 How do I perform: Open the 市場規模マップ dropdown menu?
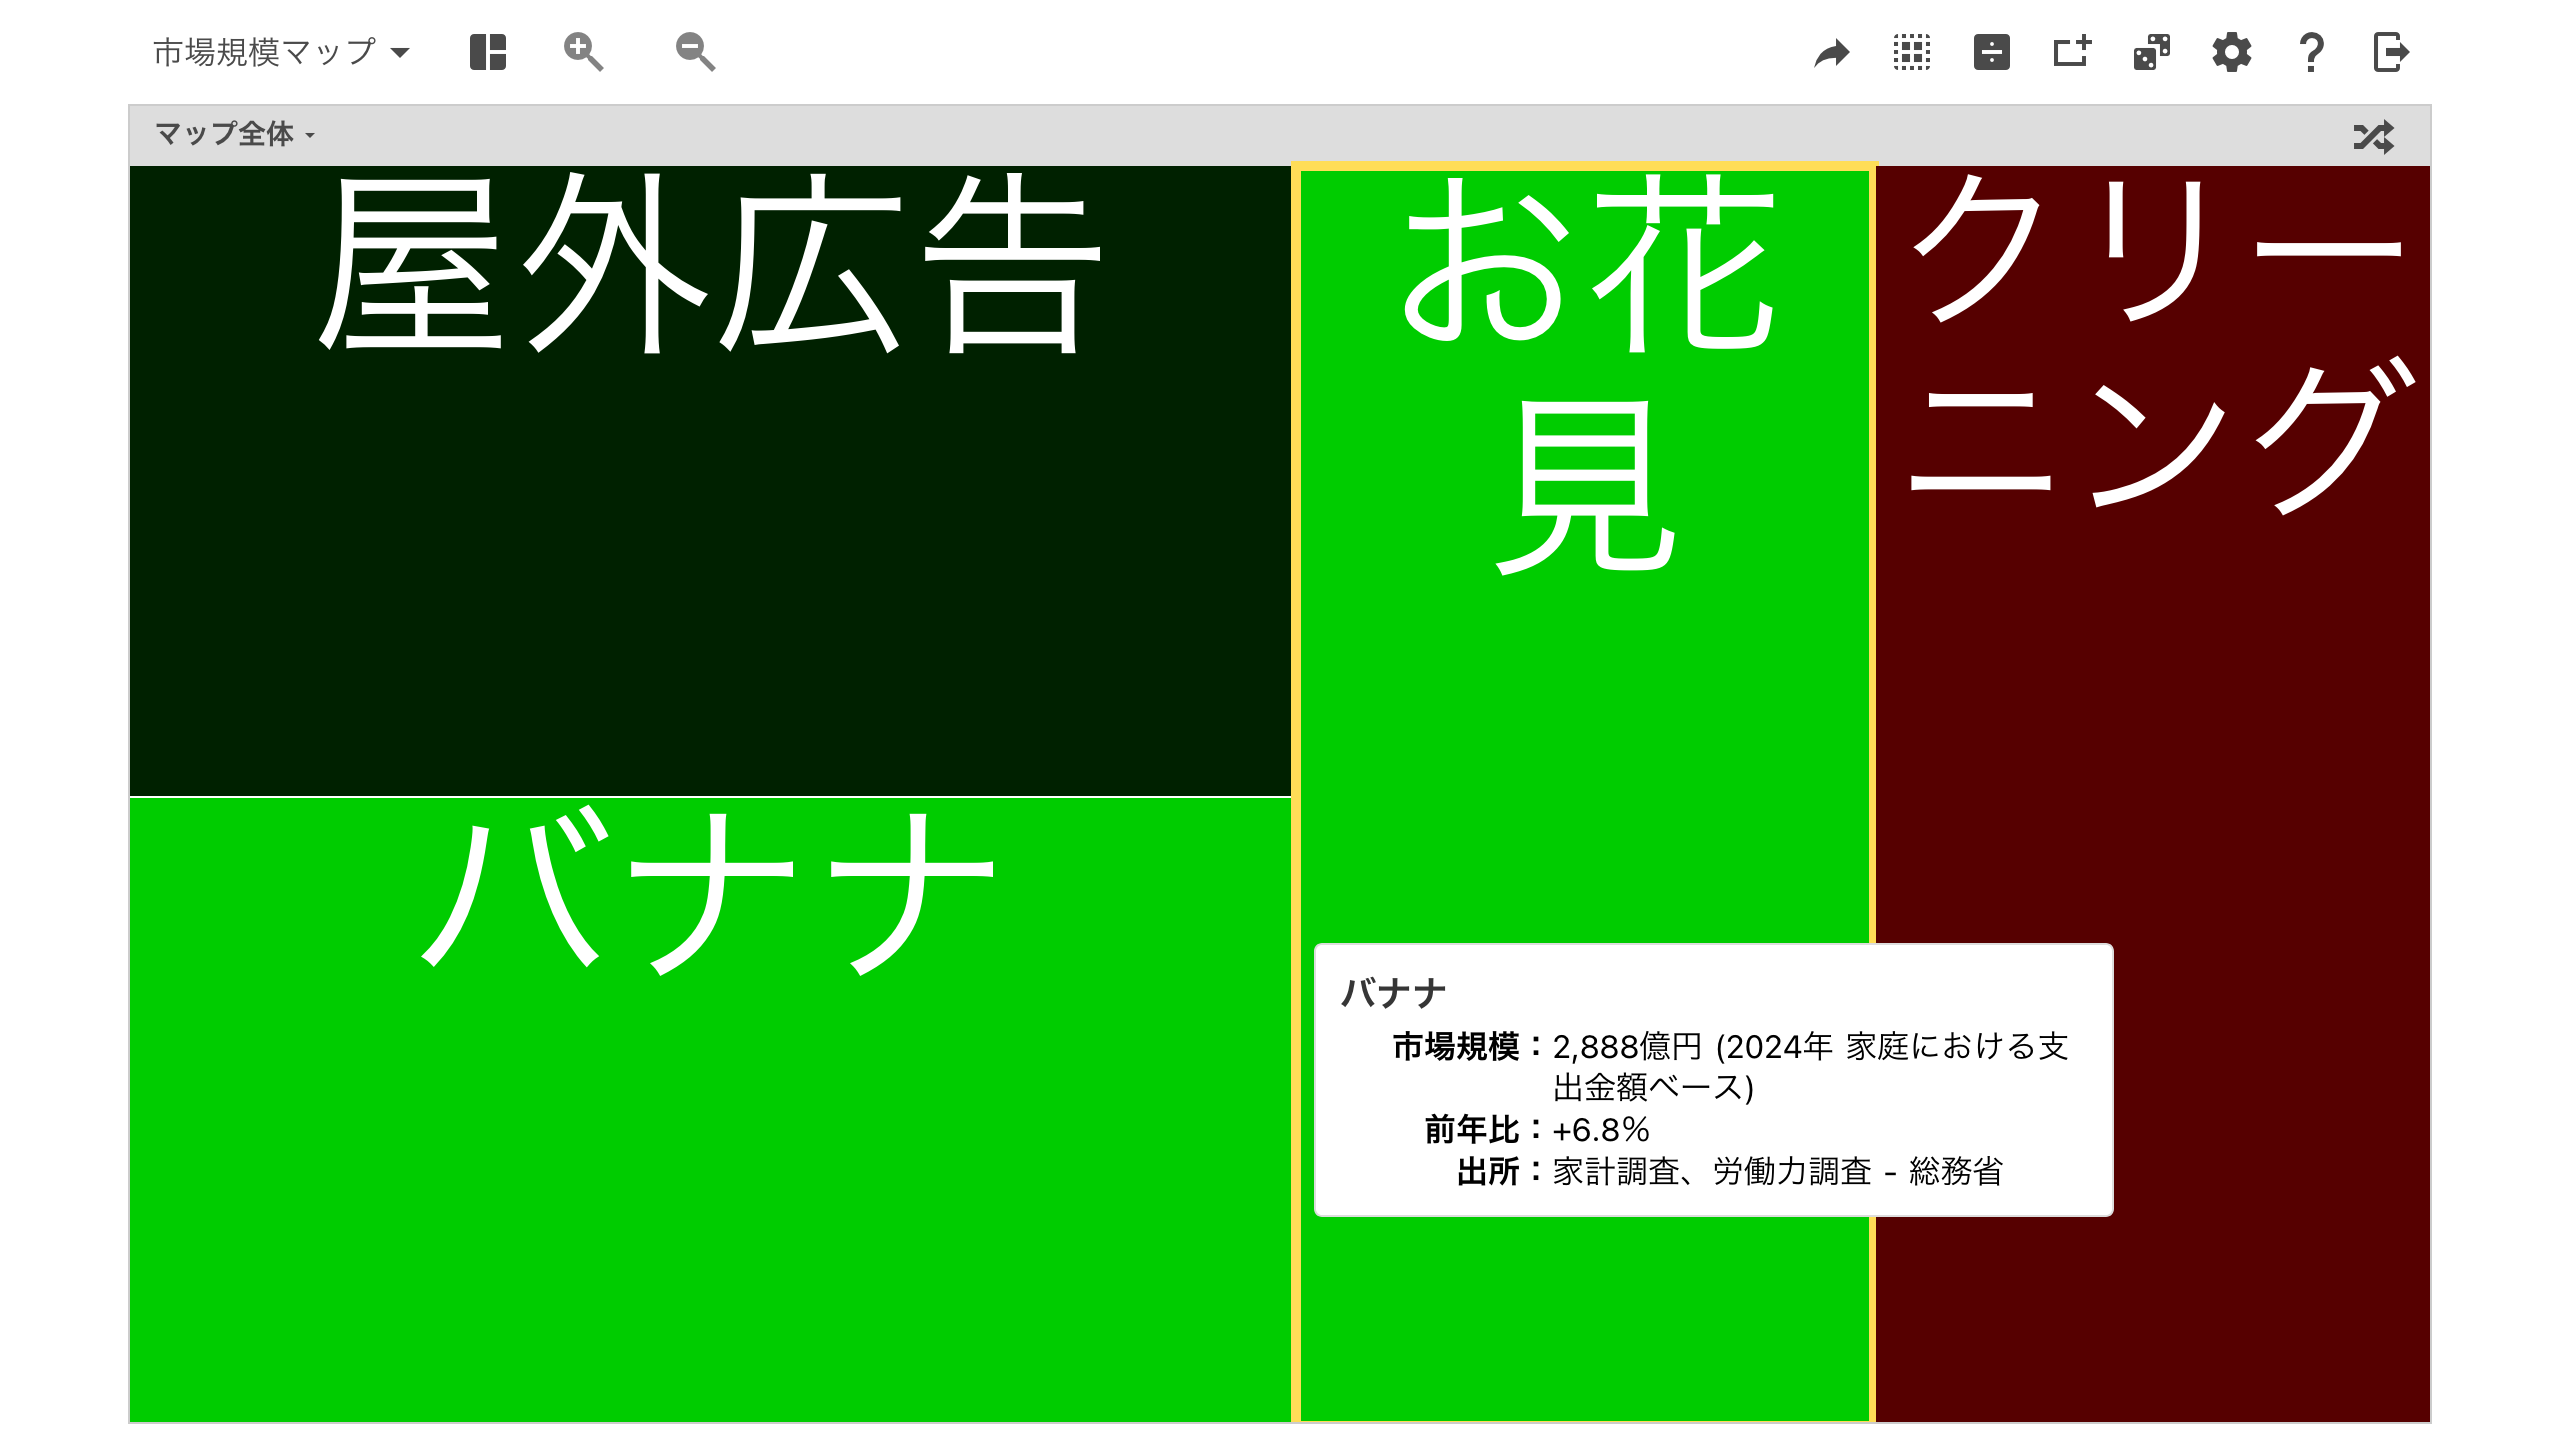(281, 52)
